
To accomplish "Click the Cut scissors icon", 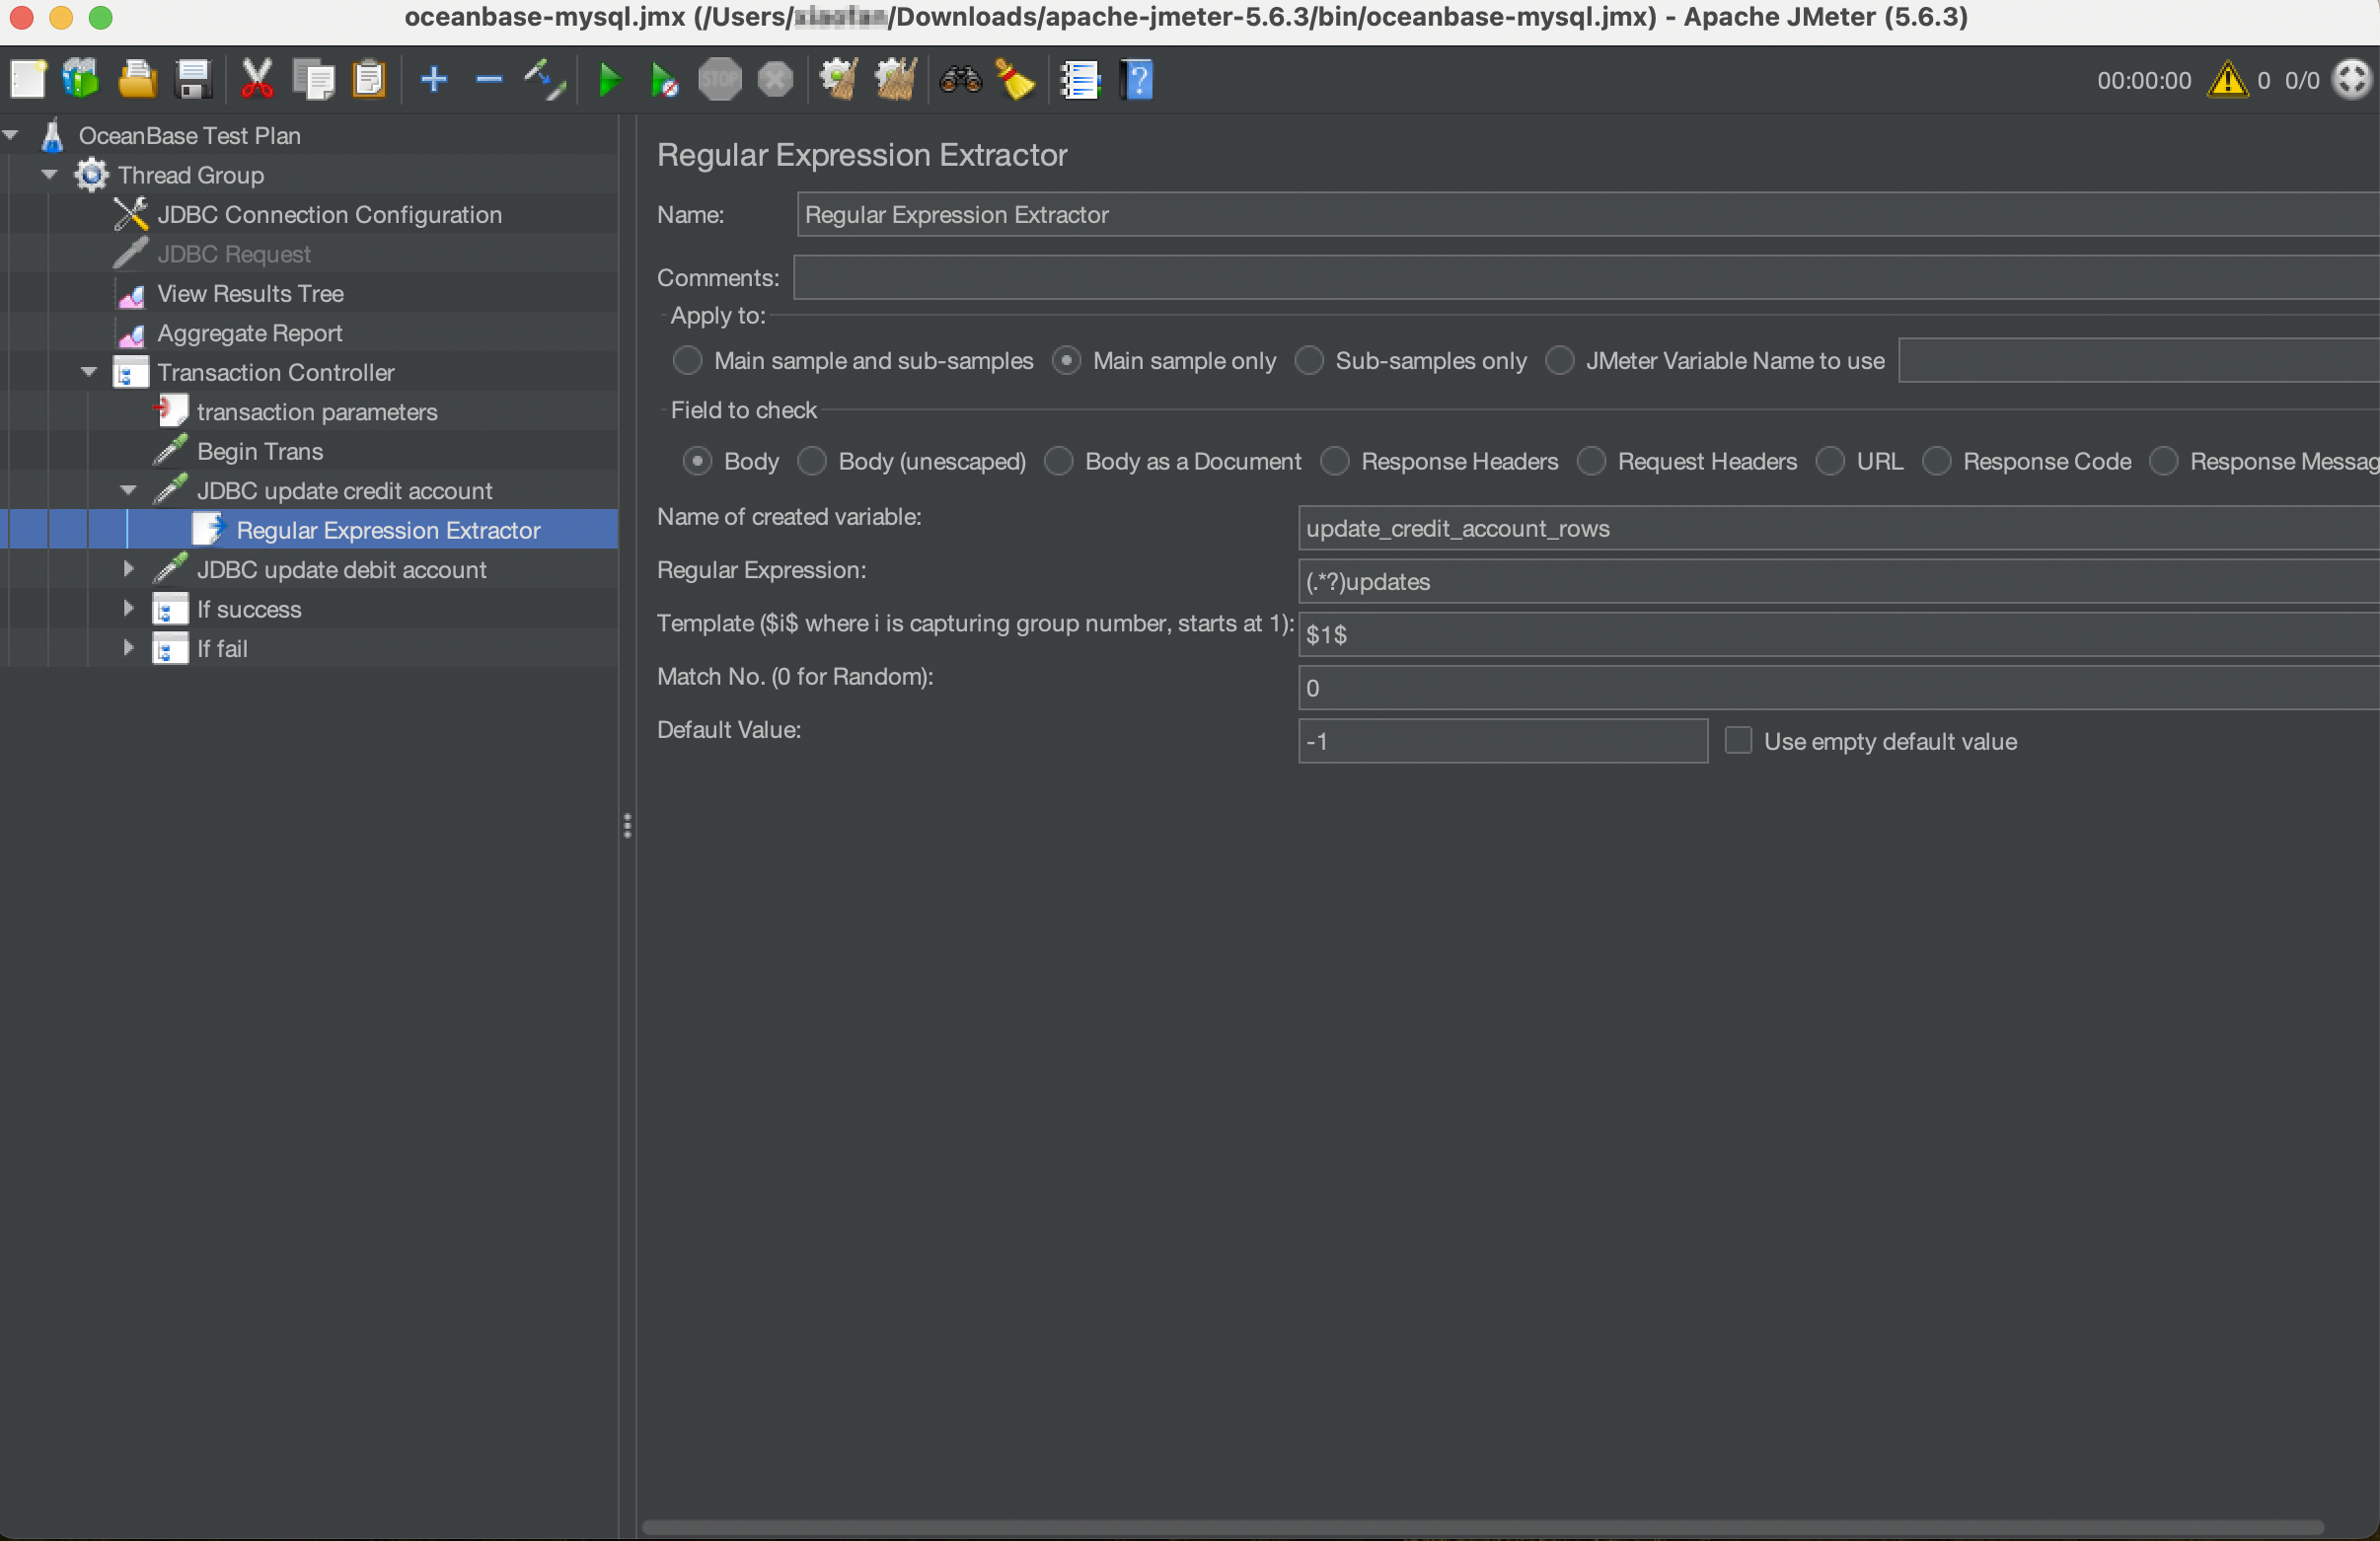I will (256, 79).
